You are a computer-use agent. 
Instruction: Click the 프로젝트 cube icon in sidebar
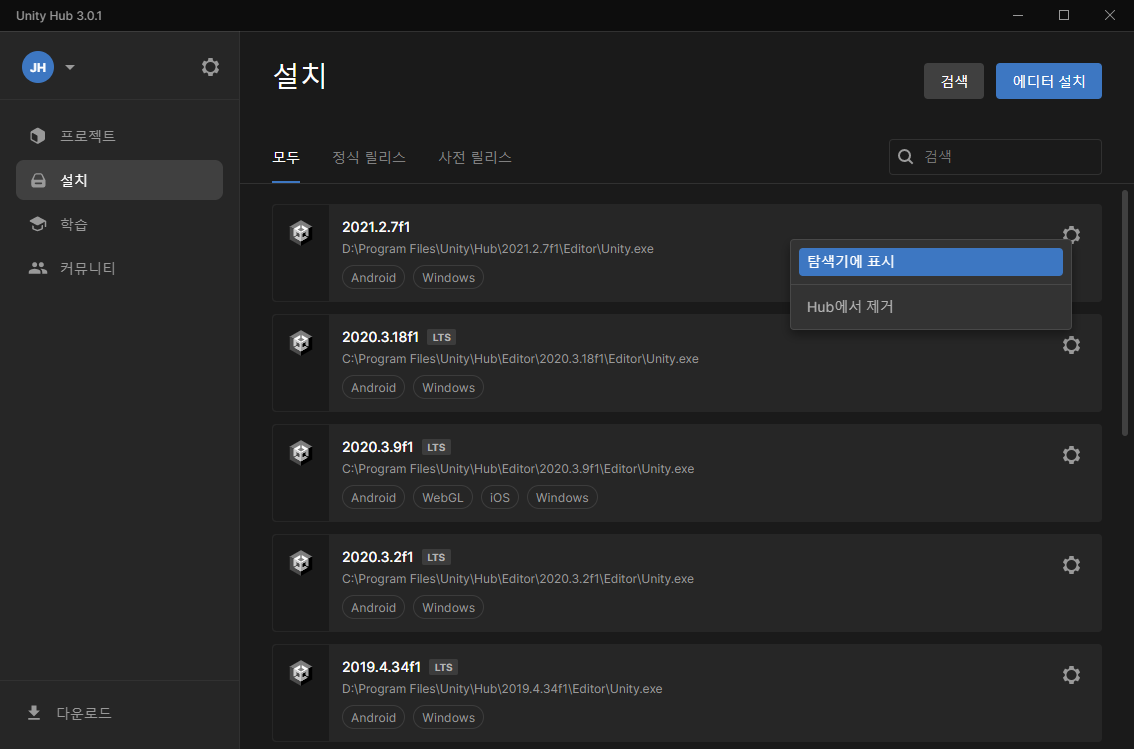[38, 136]
